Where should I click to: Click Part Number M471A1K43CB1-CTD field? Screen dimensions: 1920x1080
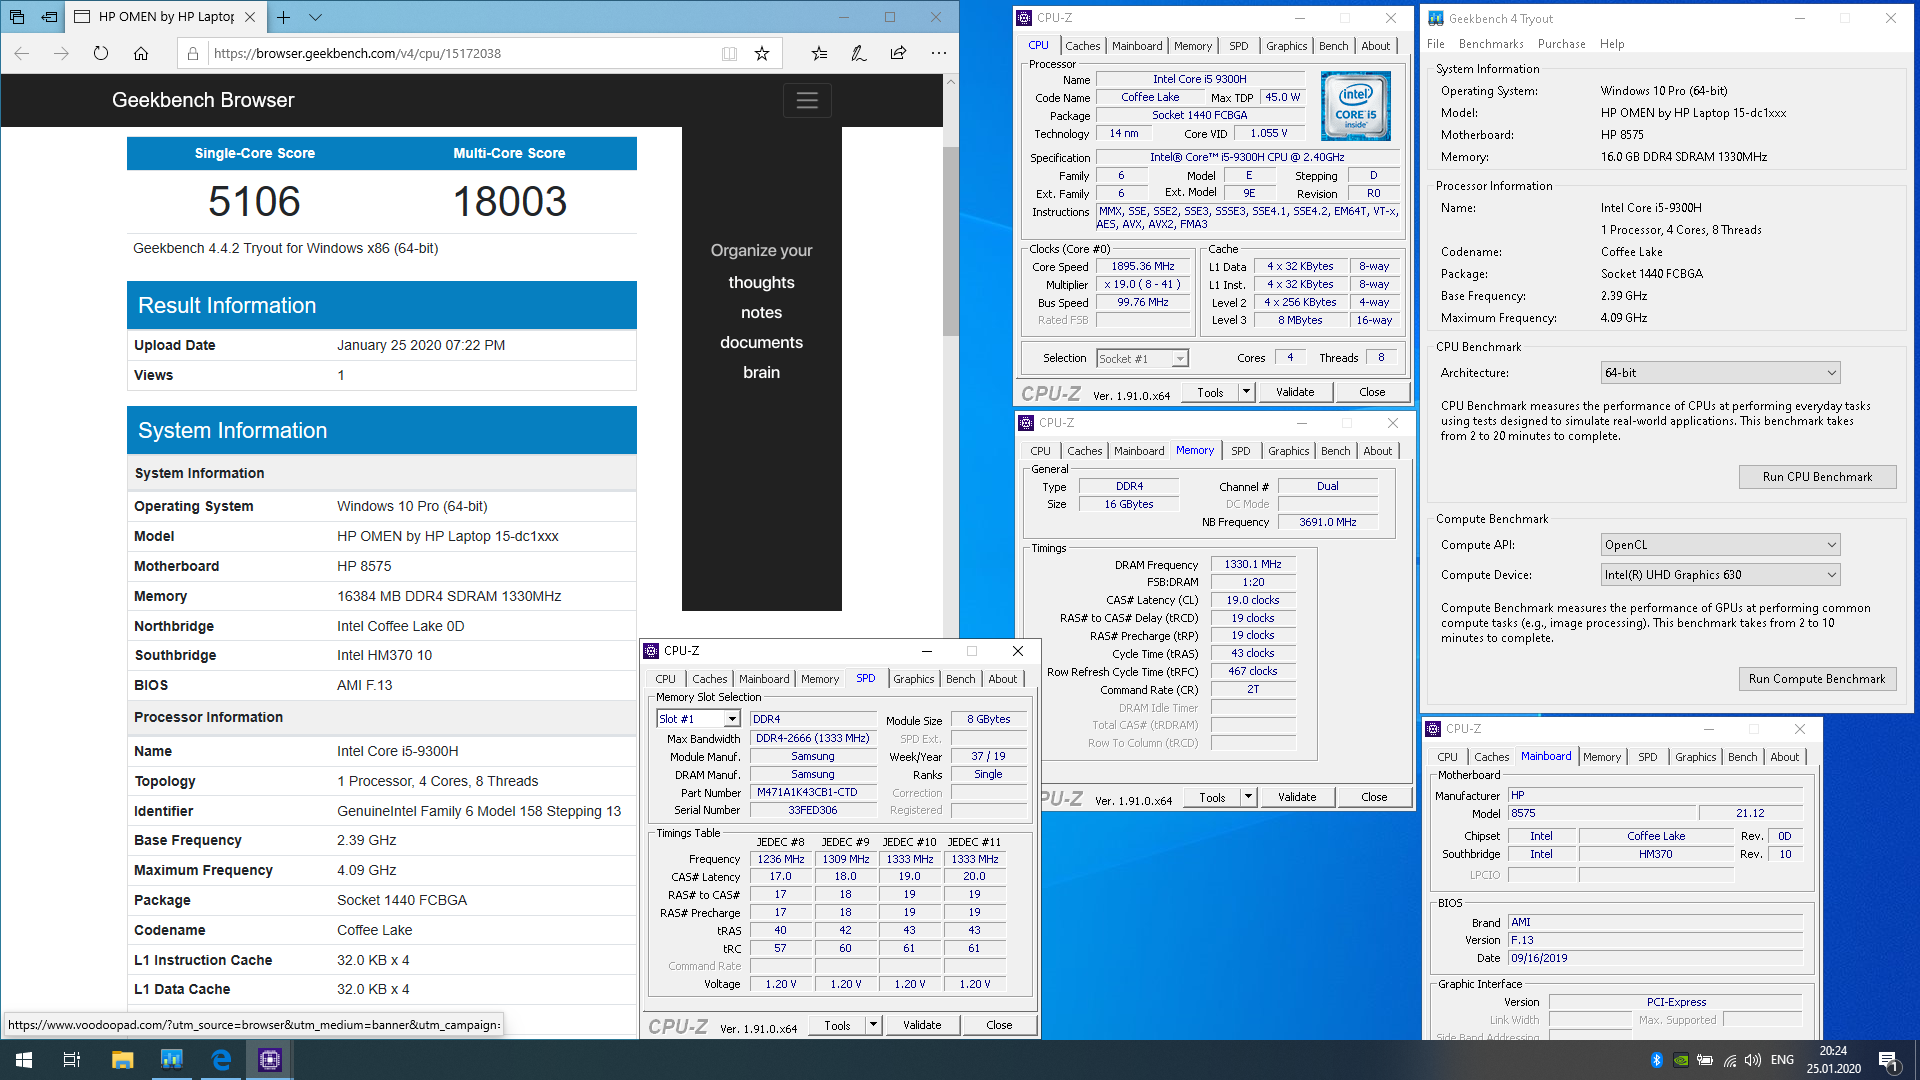(812, 793)
